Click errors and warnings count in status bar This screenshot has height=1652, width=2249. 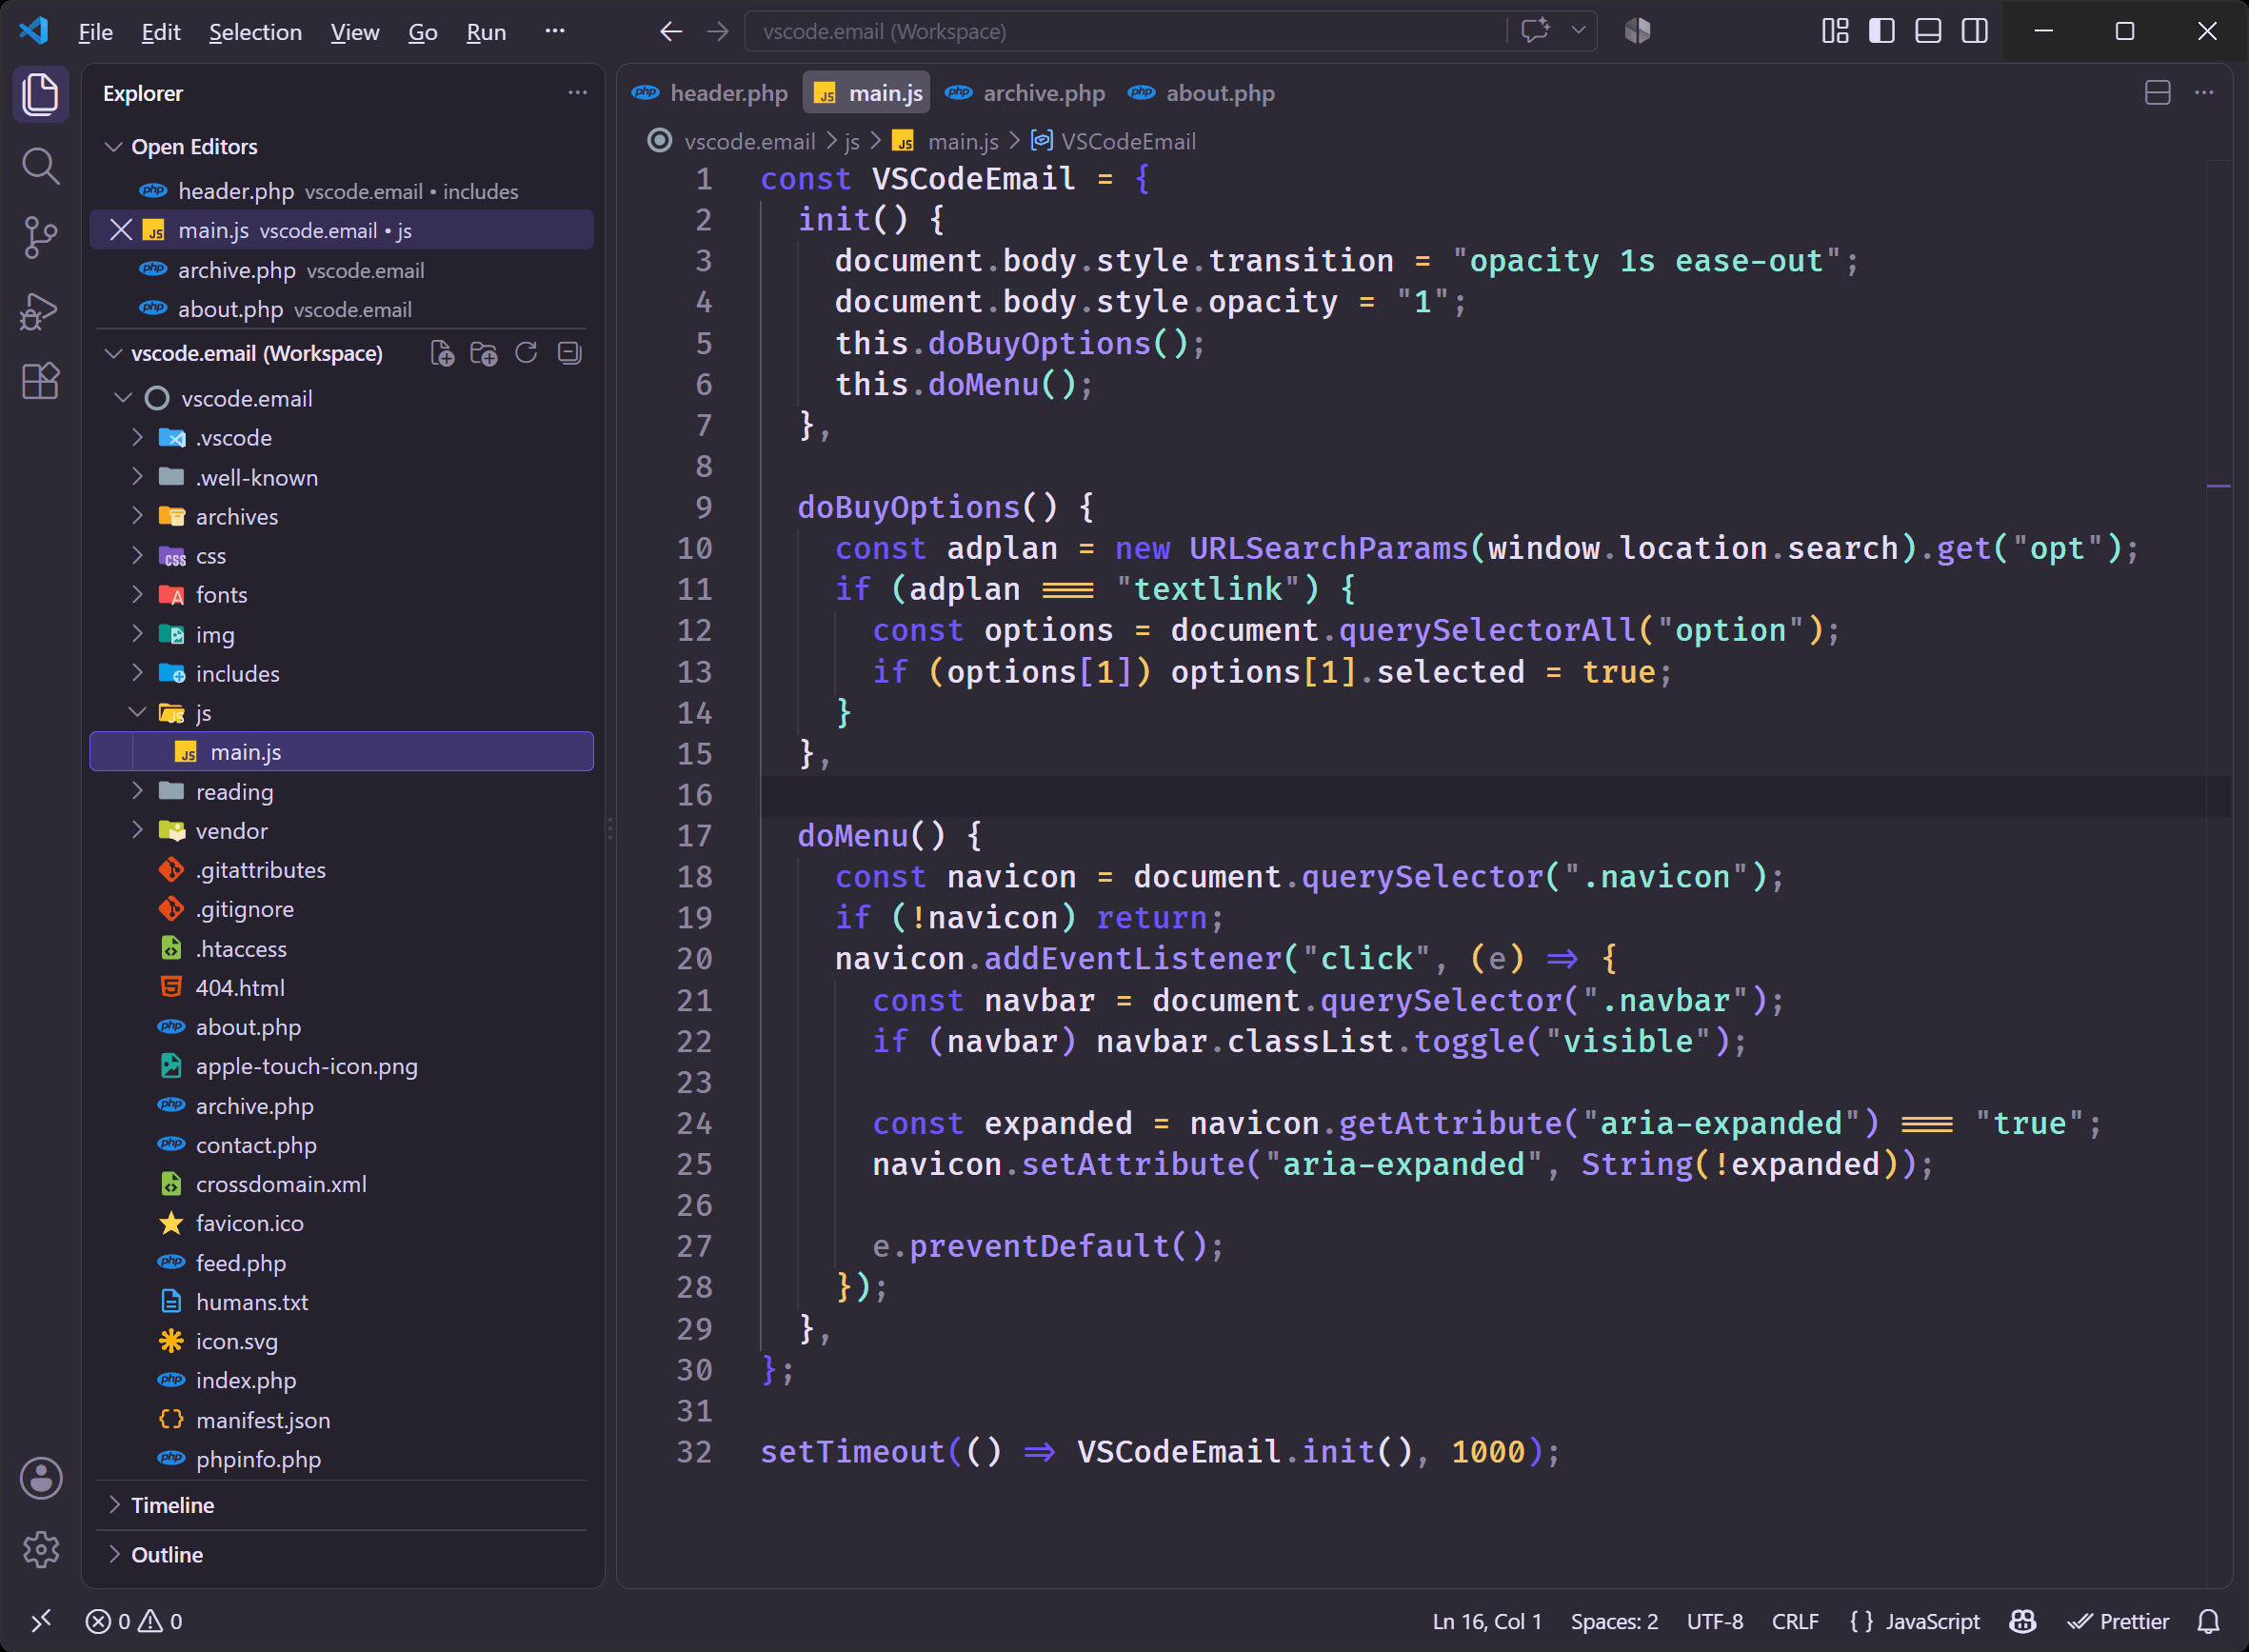click(x=134, y=1621)
